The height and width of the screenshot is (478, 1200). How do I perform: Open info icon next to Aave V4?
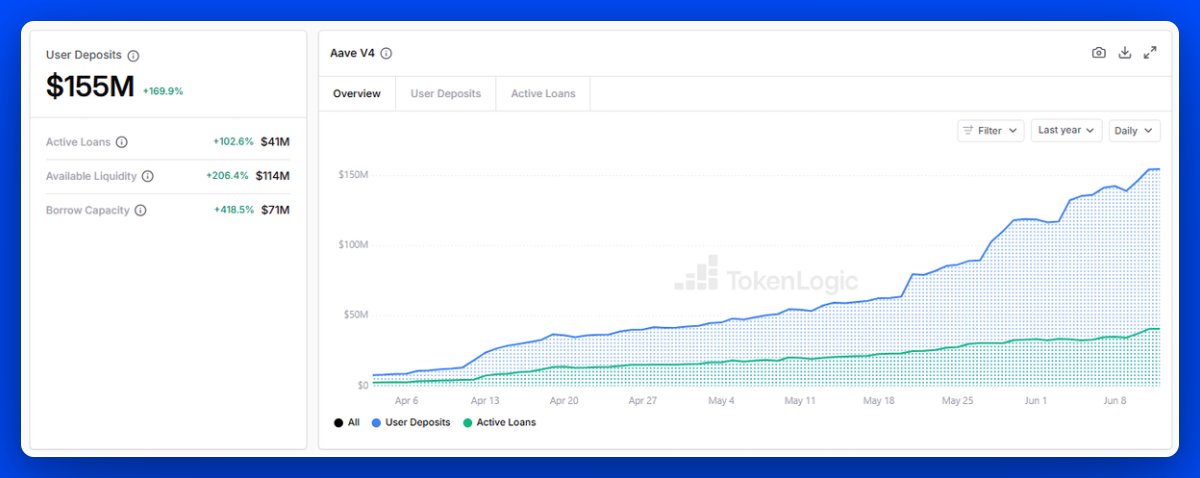coord(386,53)
